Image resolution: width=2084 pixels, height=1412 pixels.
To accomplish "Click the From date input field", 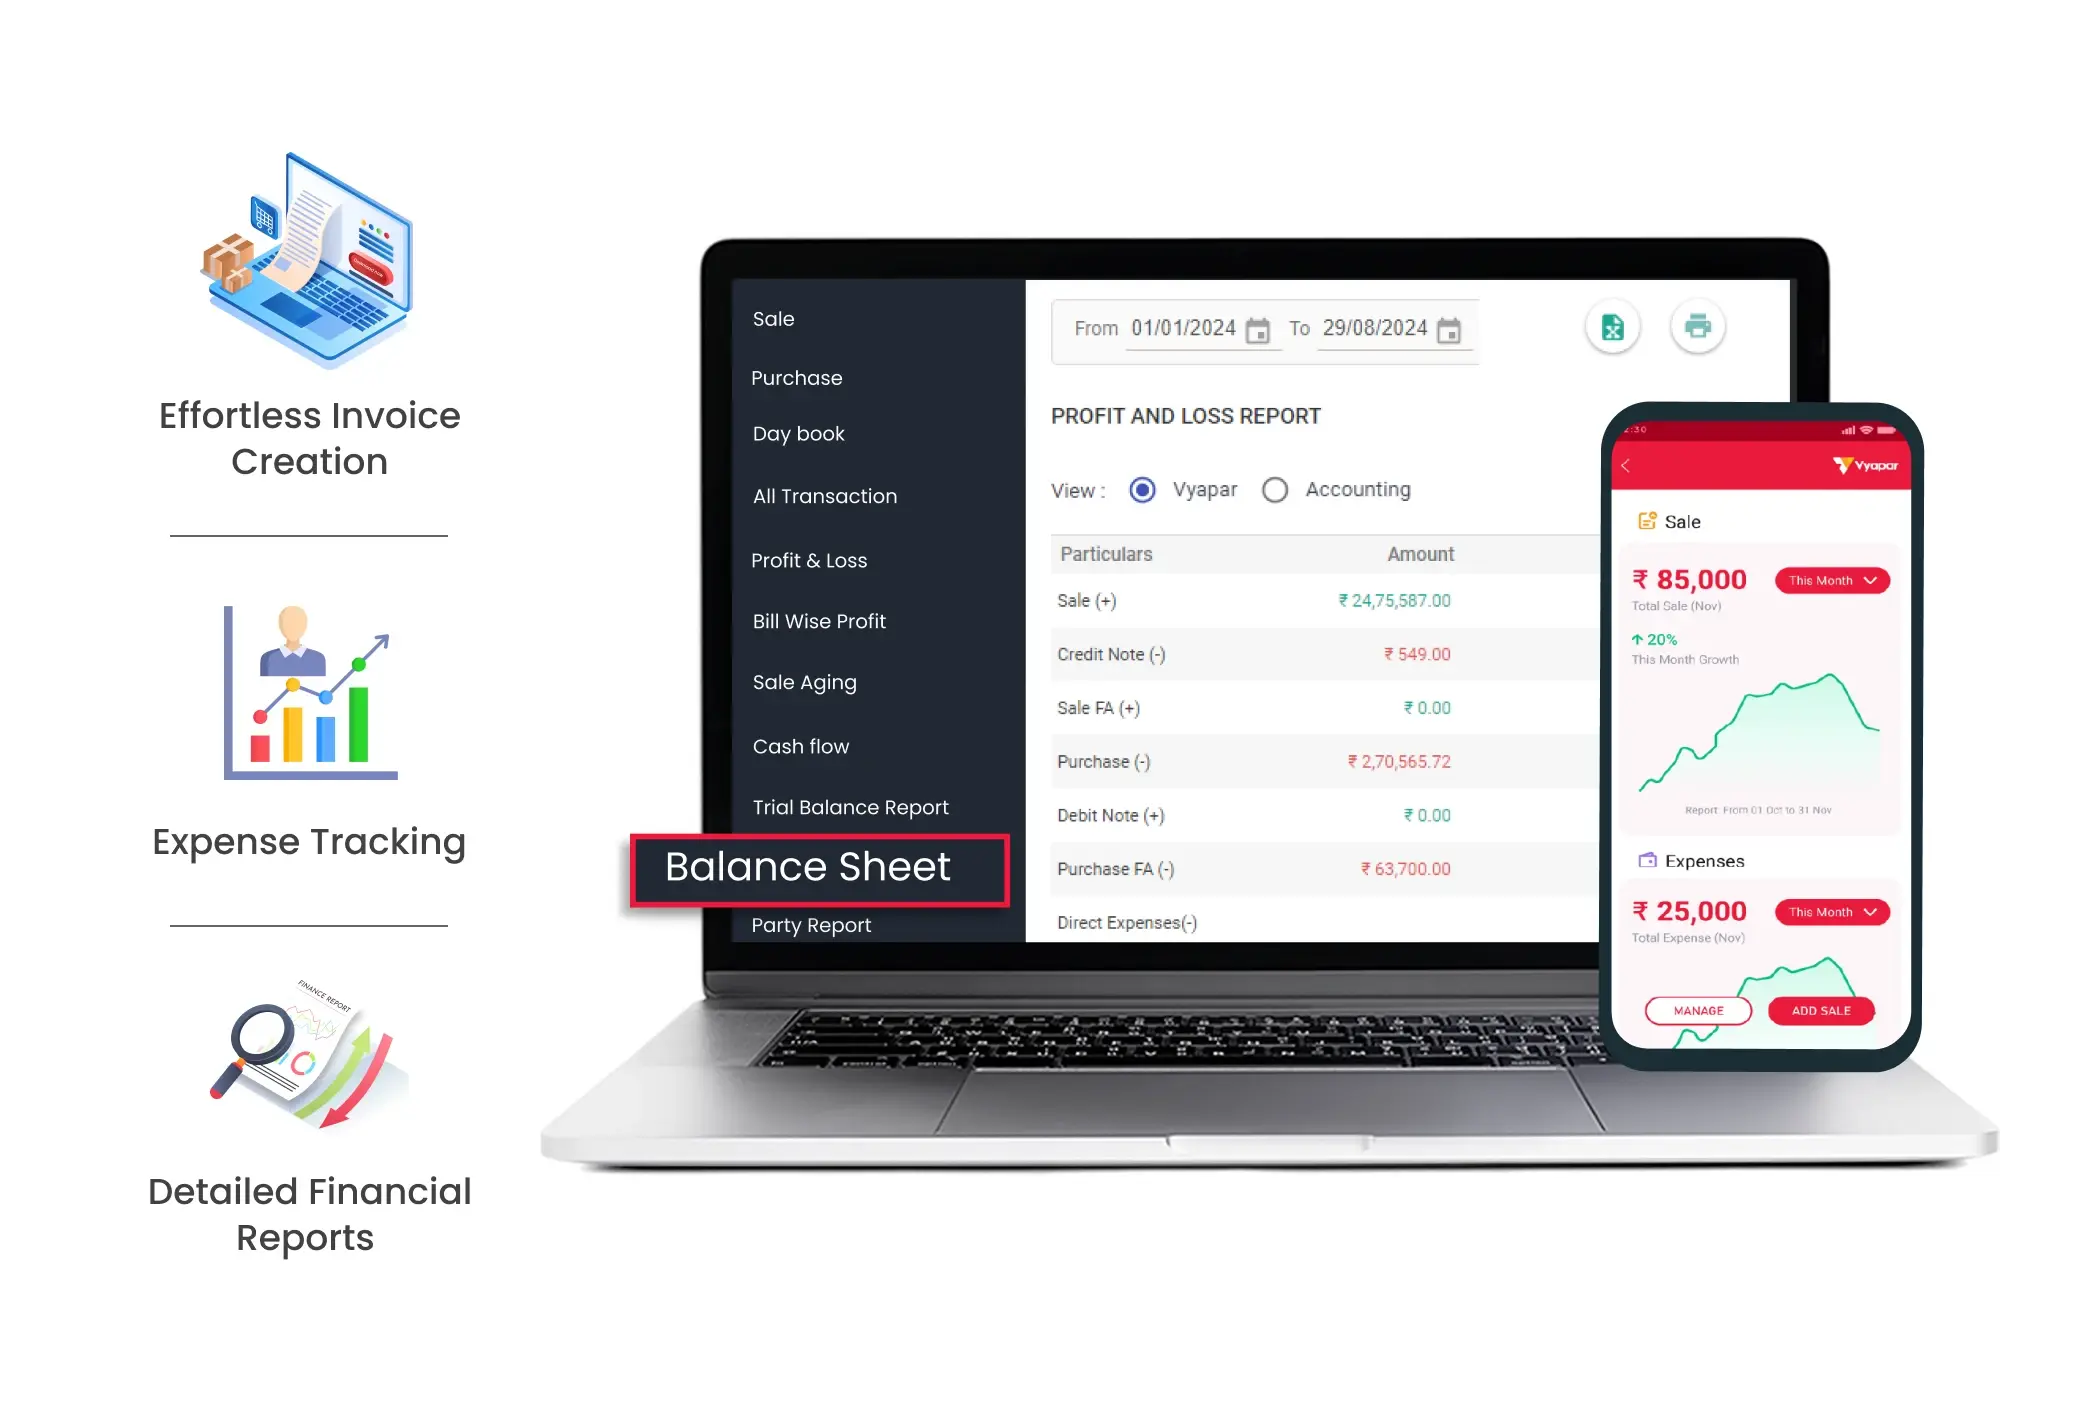I will pos(1183,328).
